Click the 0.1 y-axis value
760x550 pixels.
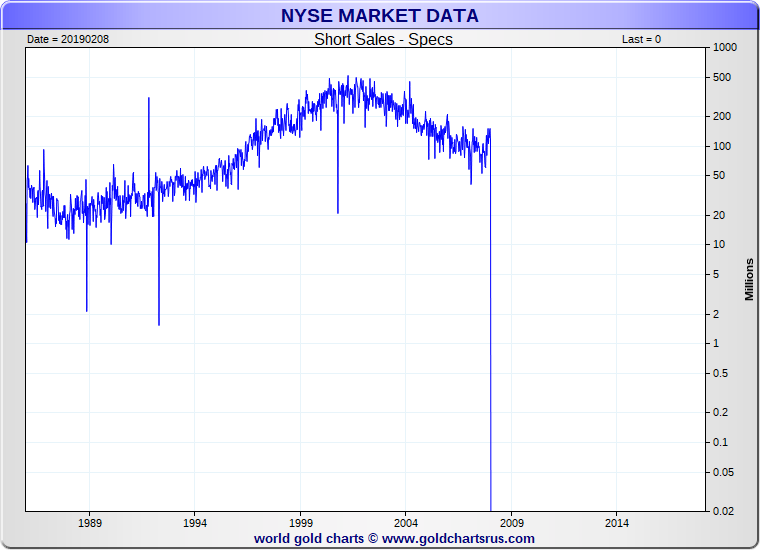pos(720,442)
